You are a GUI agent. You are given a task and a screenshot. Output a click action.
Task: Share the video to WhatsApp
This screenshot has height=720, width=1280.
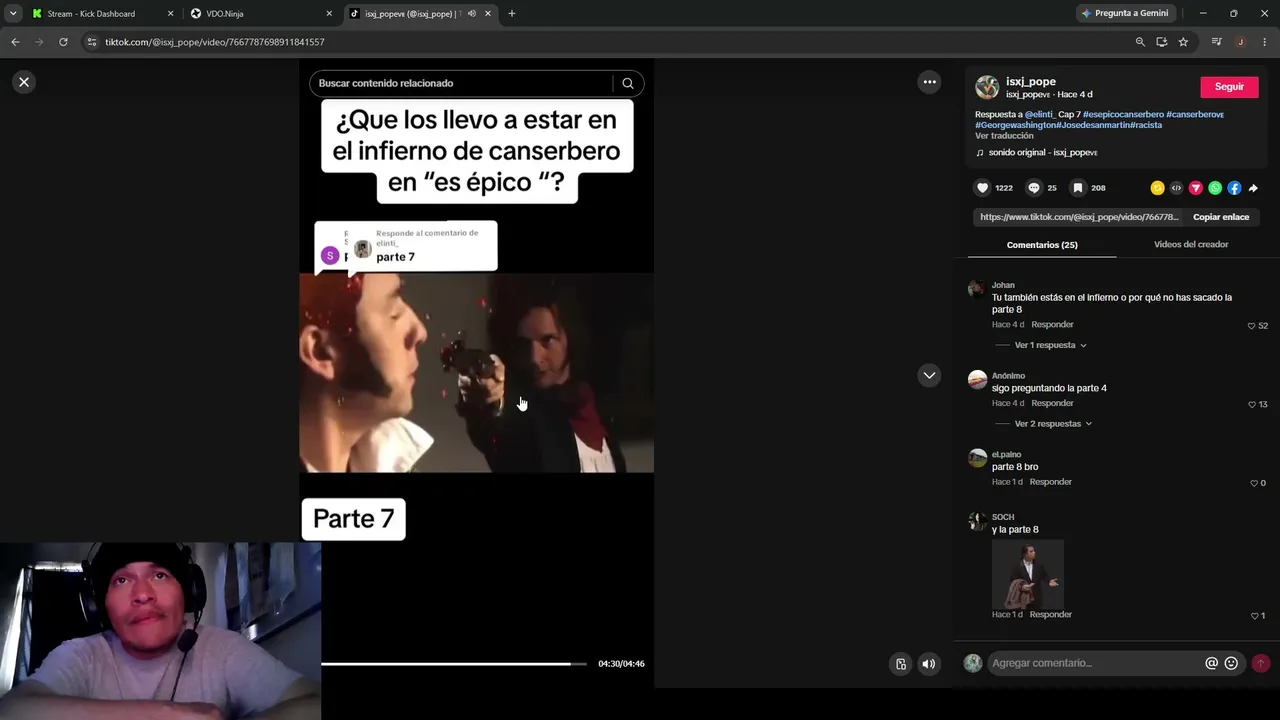1215,188
